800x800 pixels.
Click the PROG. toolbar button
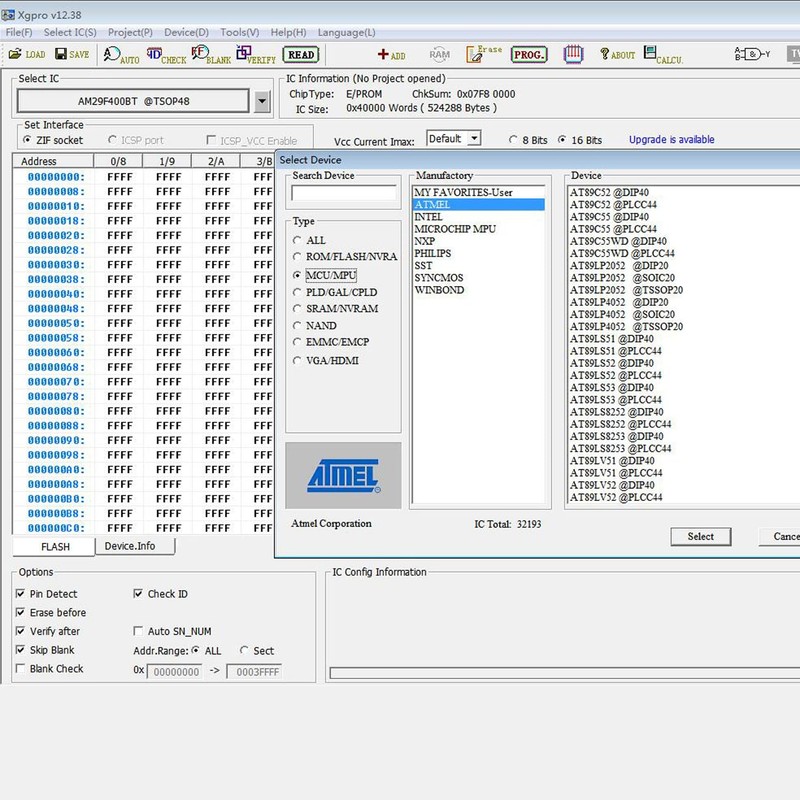click(x=529, y=55)
